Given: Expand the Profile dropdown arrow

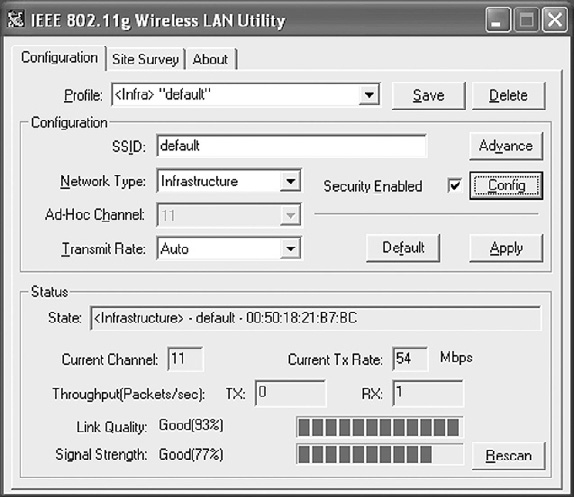Looking at the screenshot, I should point(369,95).
